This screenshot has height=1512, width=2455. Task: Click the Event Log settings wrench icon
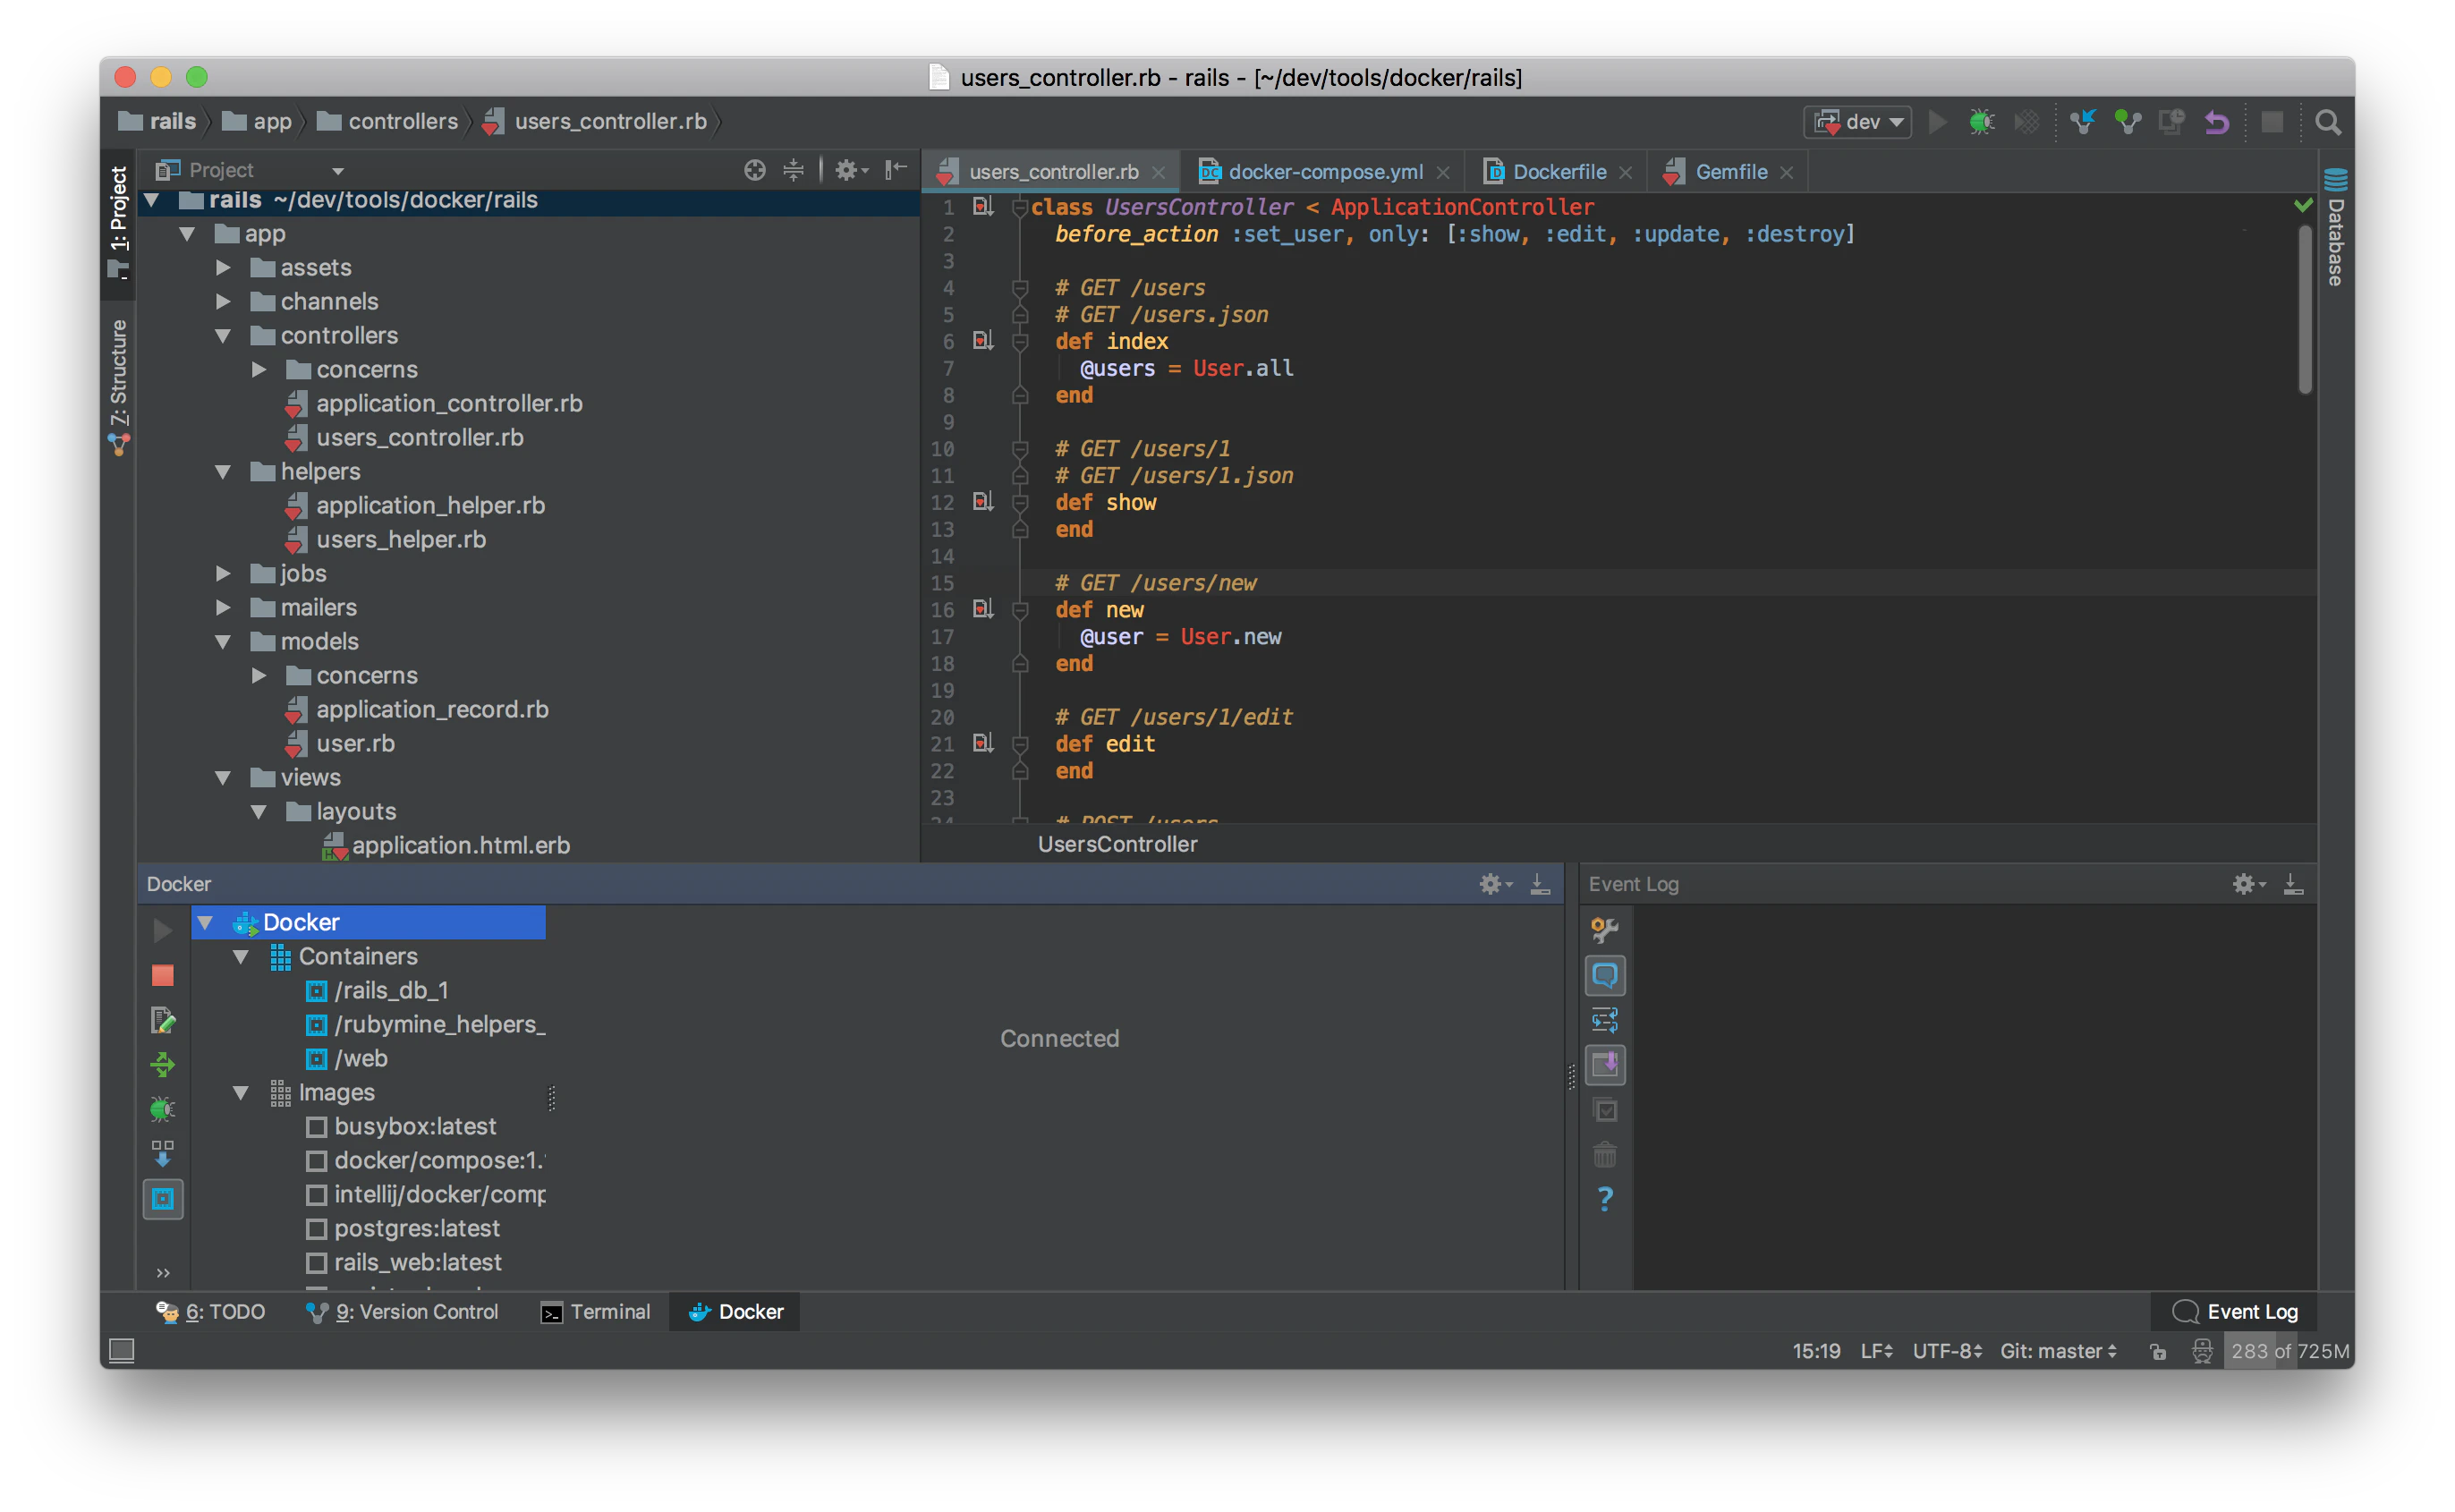point(1604,930)
